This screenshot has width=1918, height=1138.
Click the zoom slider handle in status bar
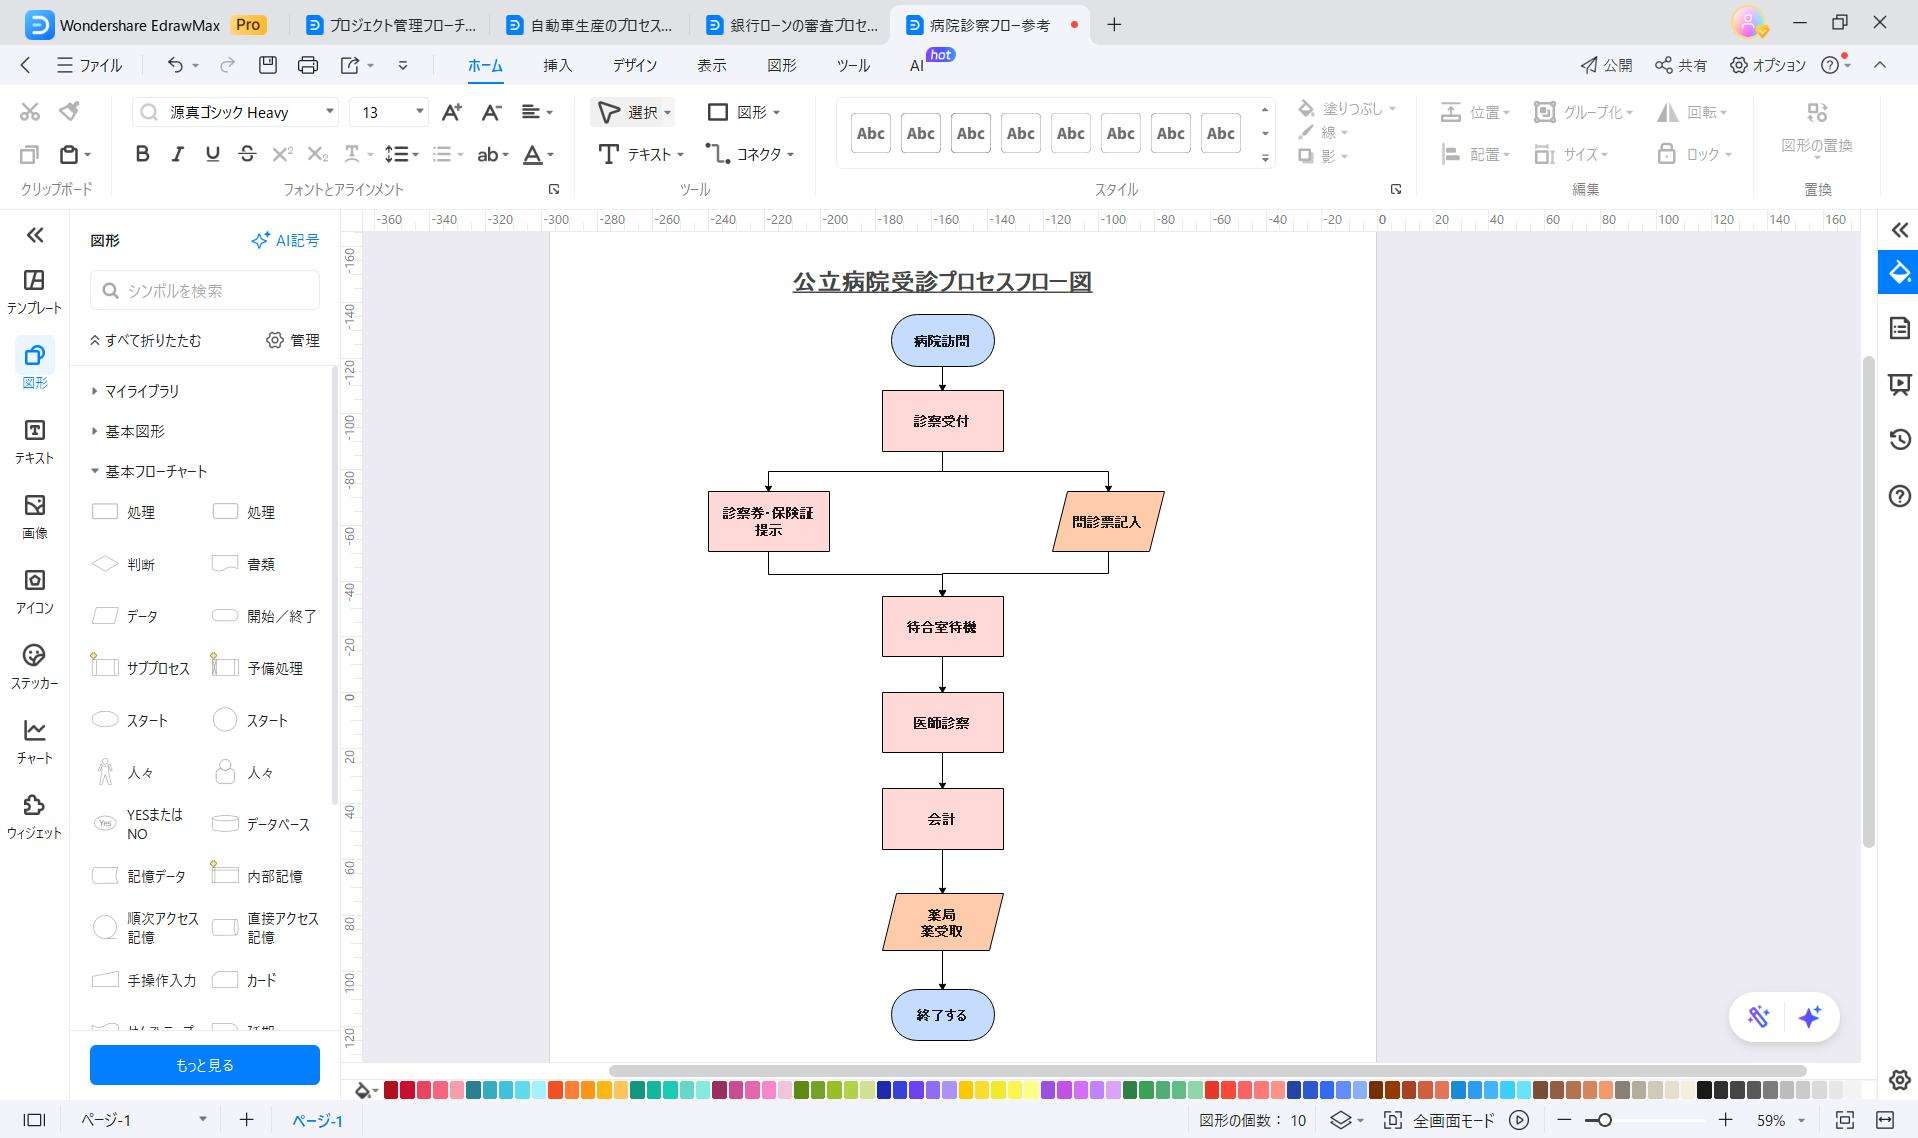click(1604, 1120)
